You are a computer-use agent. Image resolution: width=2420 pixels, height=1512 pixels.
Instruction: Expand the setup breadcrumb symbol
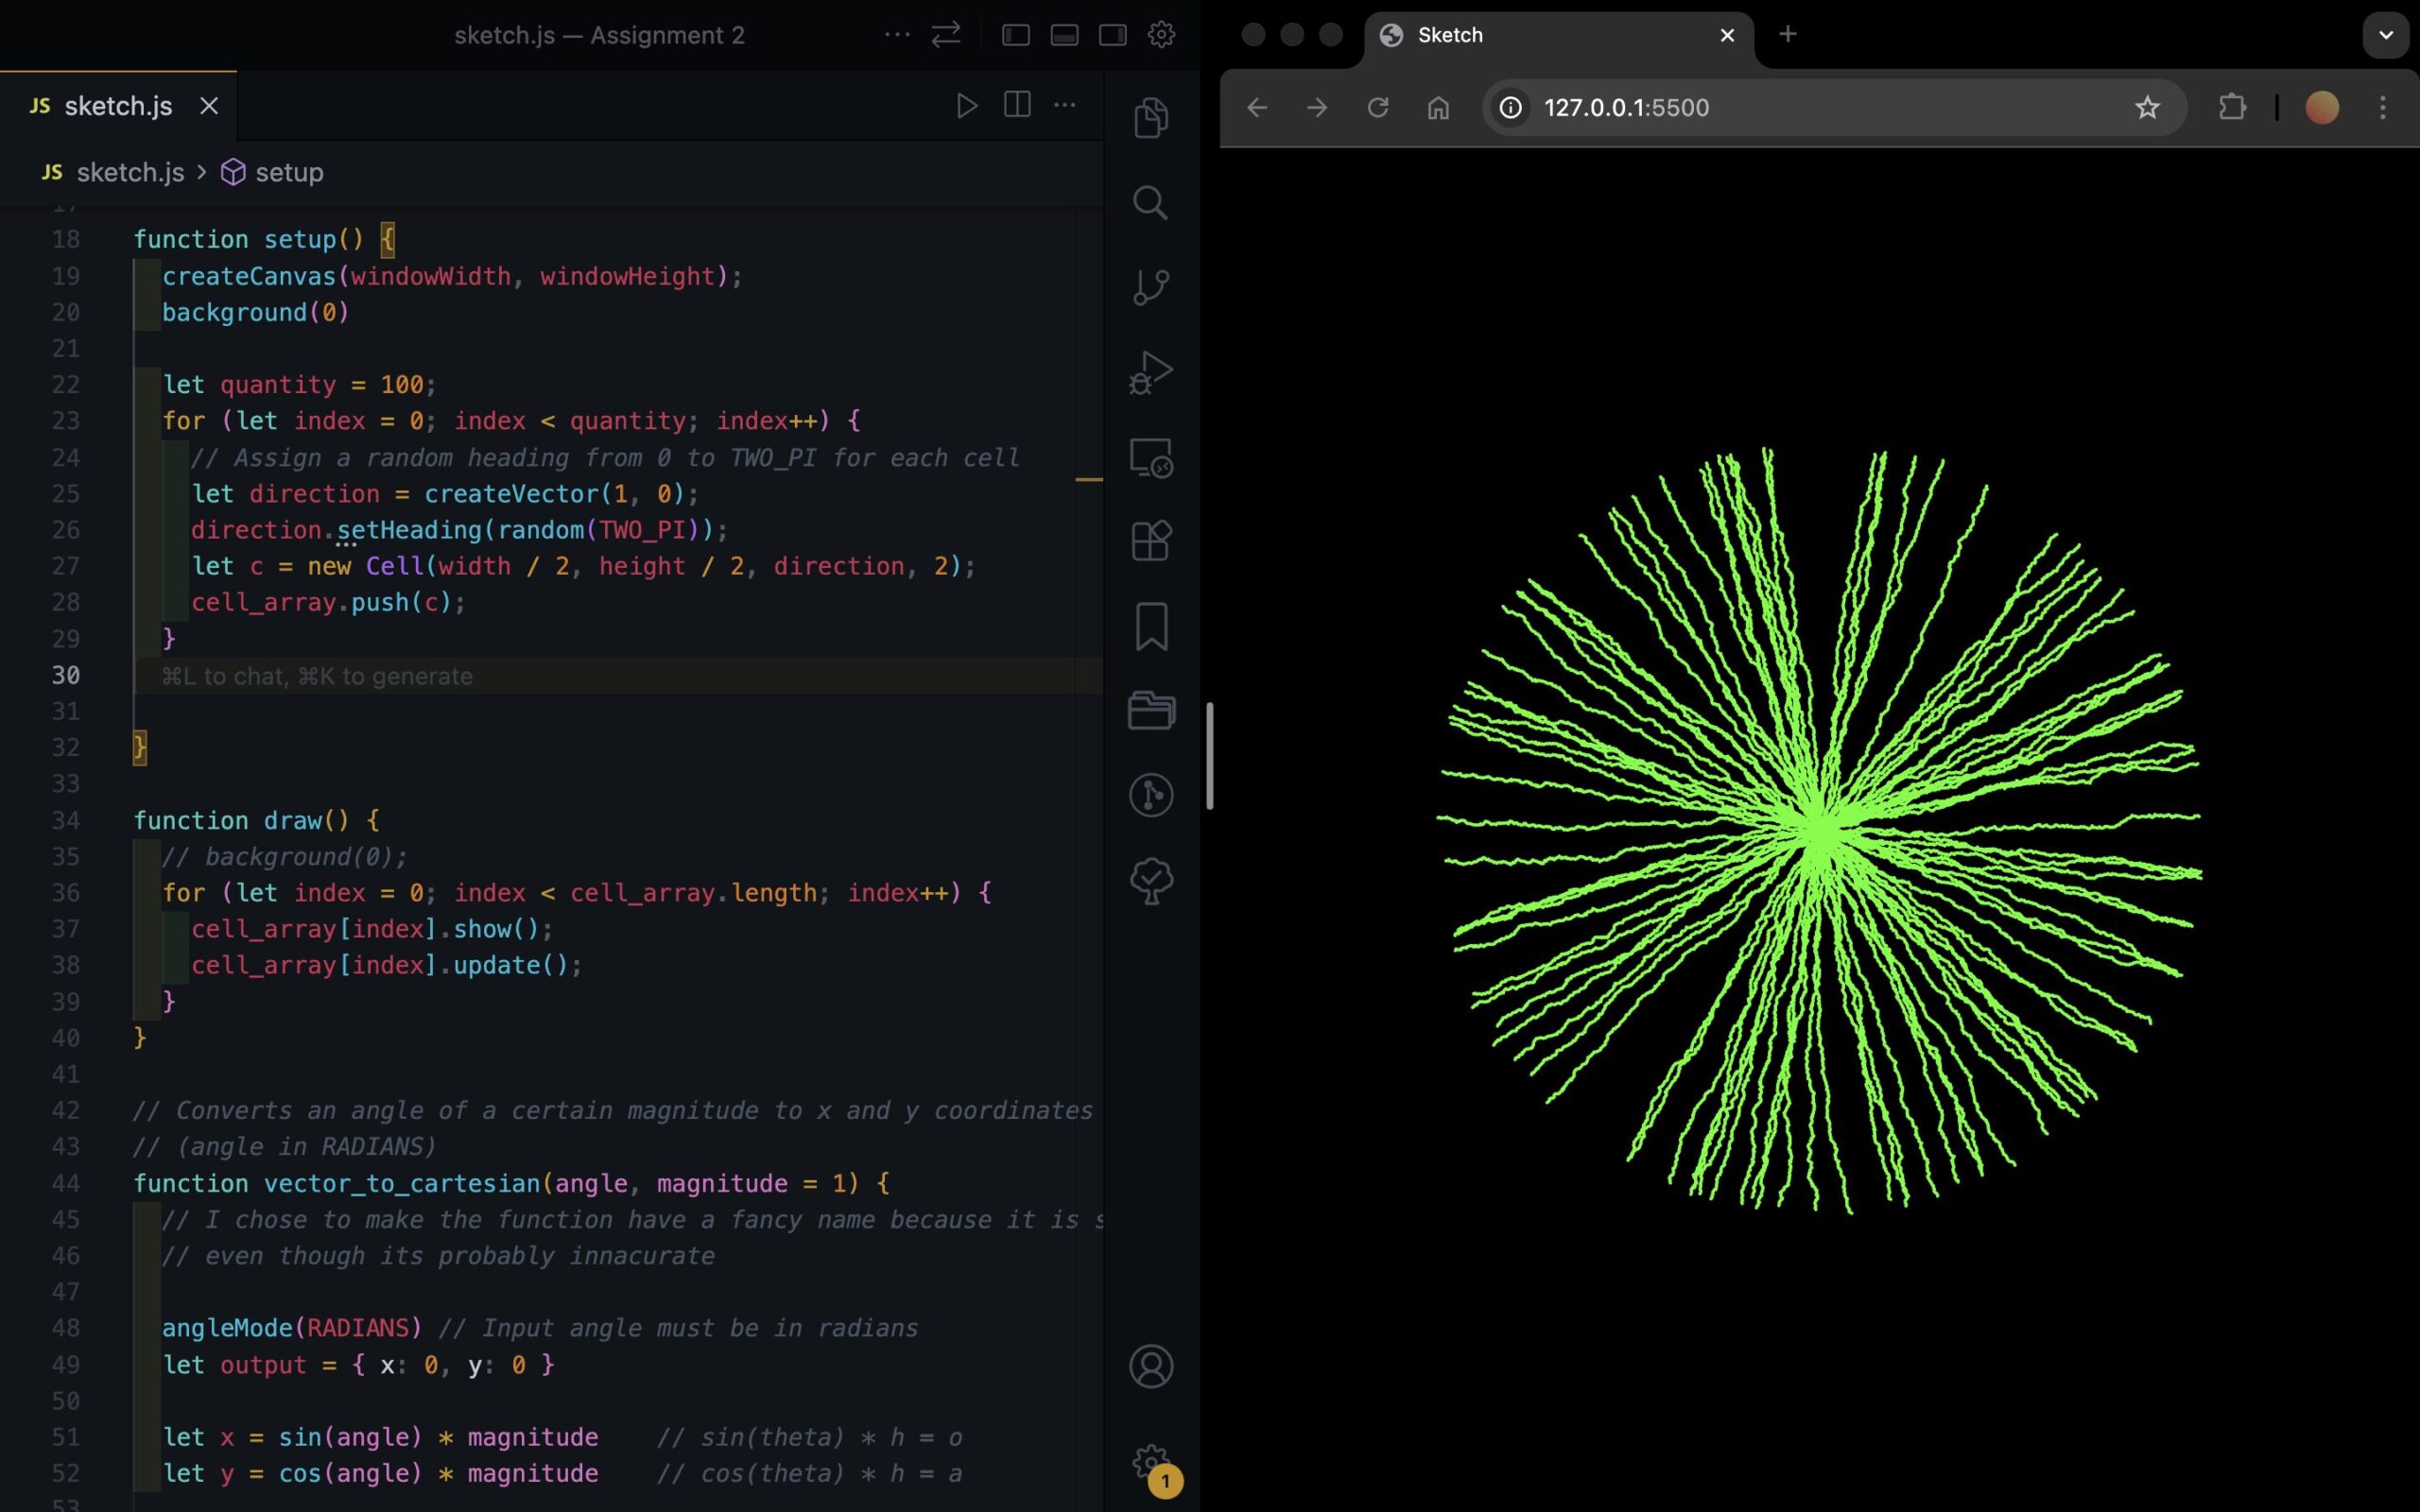coord(288,173)
